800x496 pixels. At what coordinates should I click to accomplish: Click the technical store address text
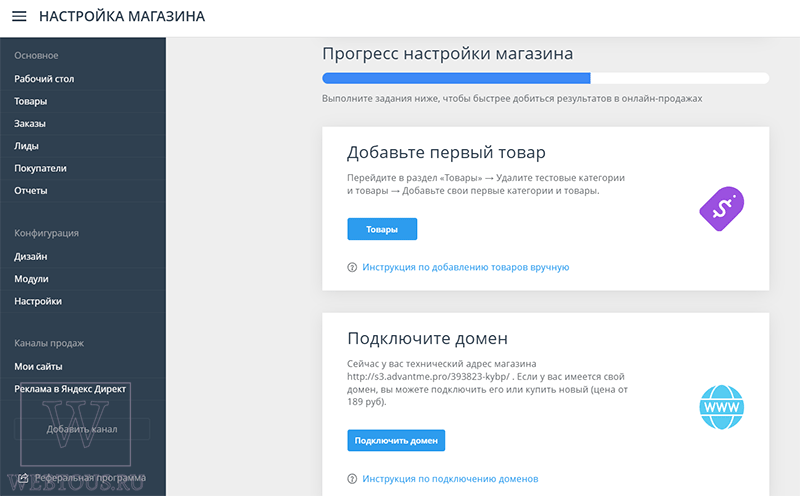[x=428, y=377]
